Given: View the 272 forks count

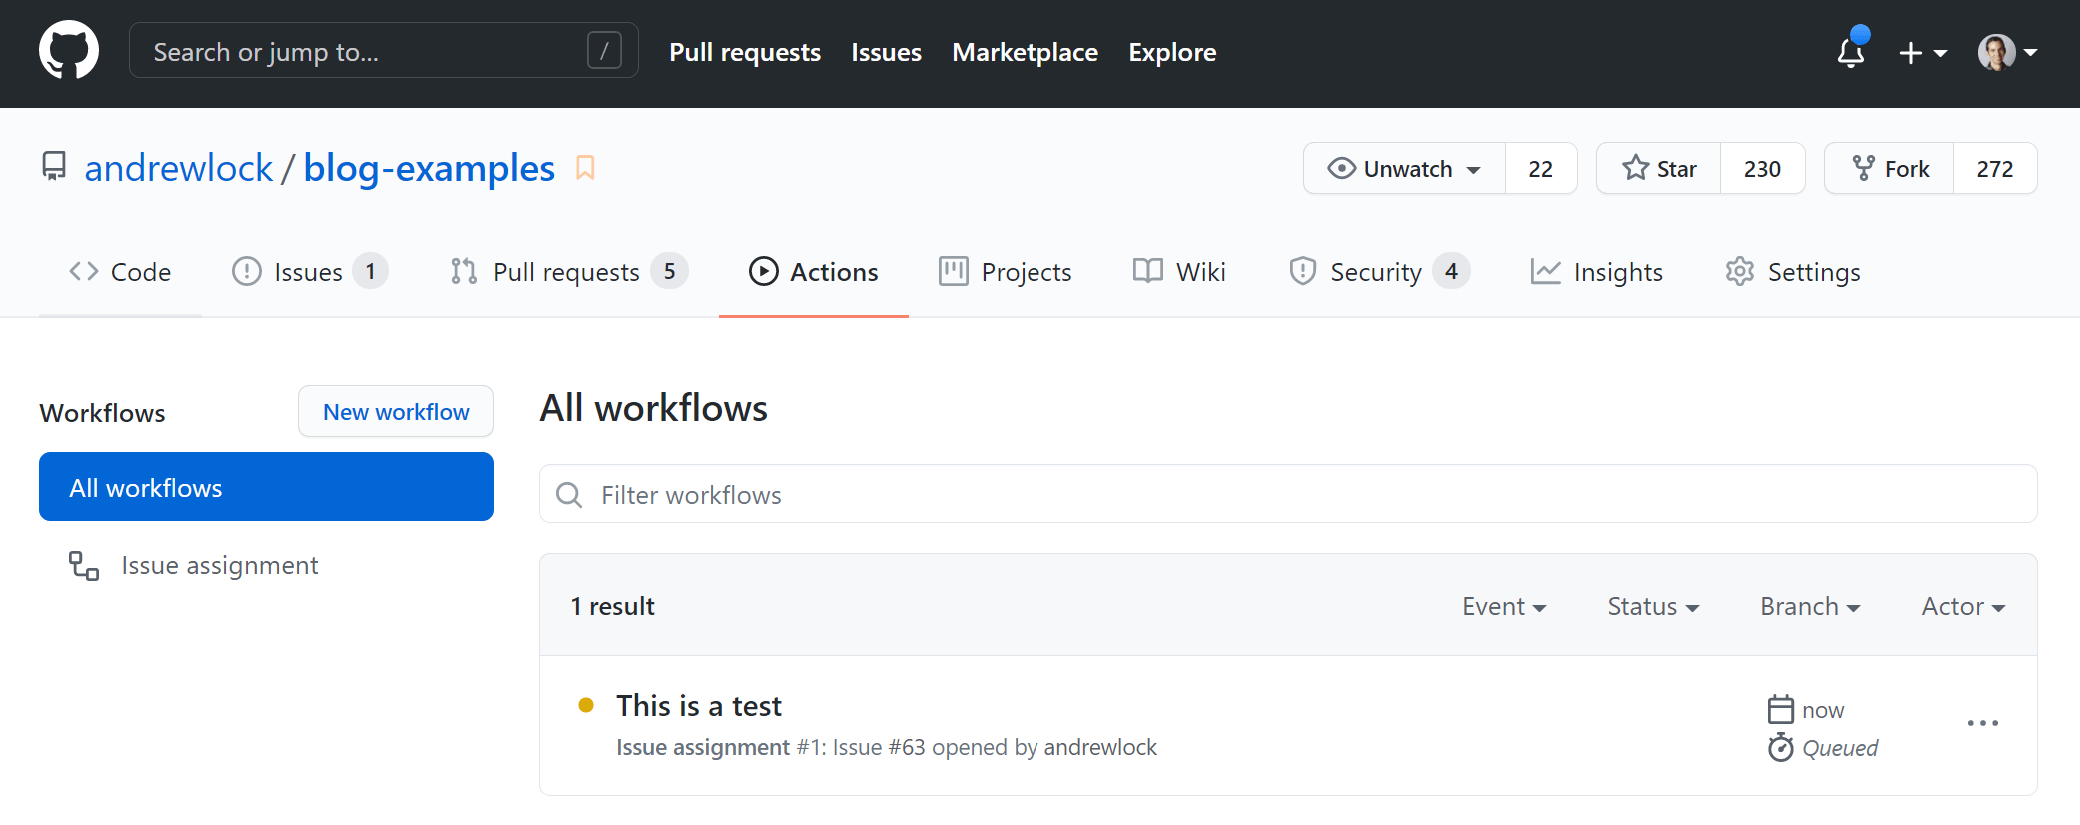Looking at the screenshot, I should coord(1995,169).
